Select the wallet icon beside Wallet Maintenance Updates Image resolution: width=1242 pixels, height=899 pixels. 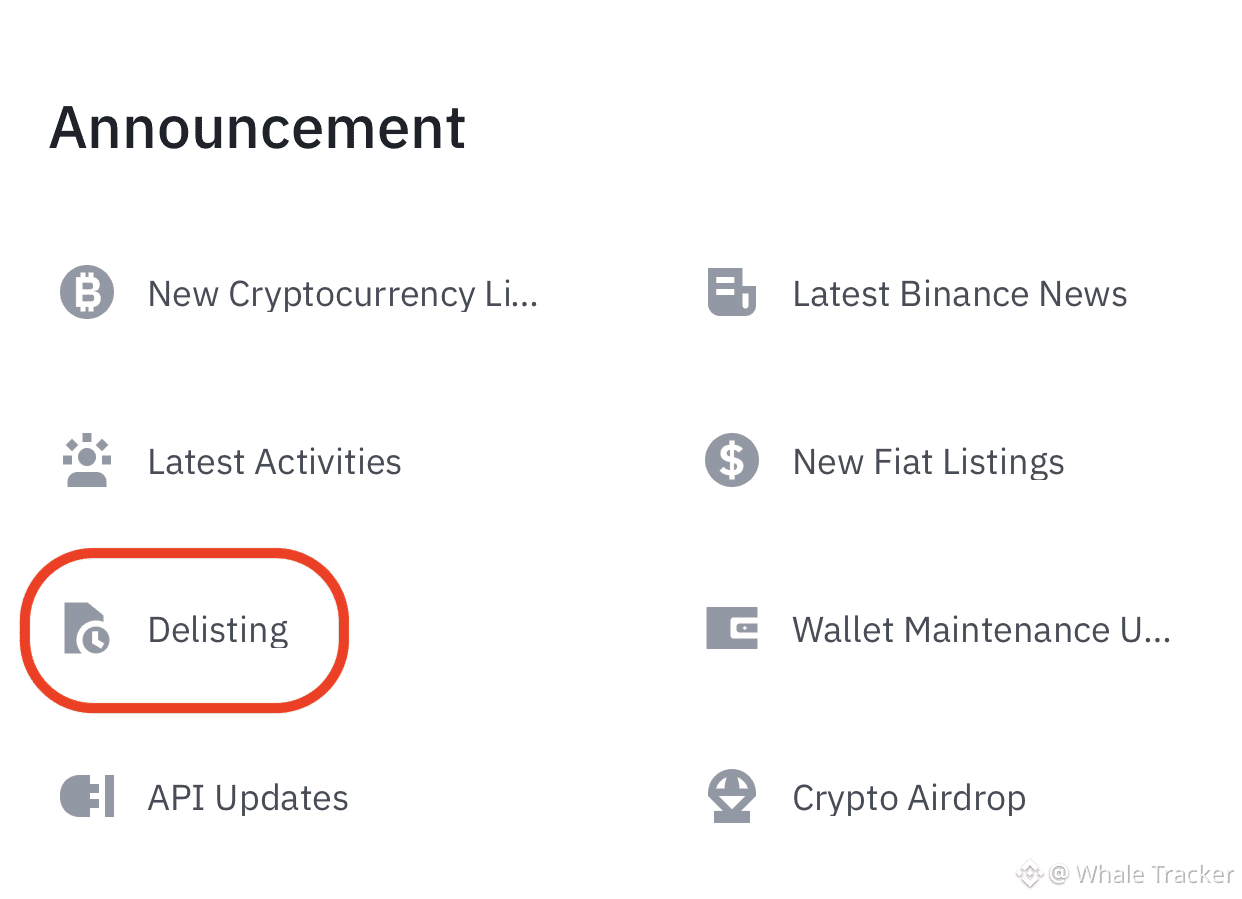(732, 629)
